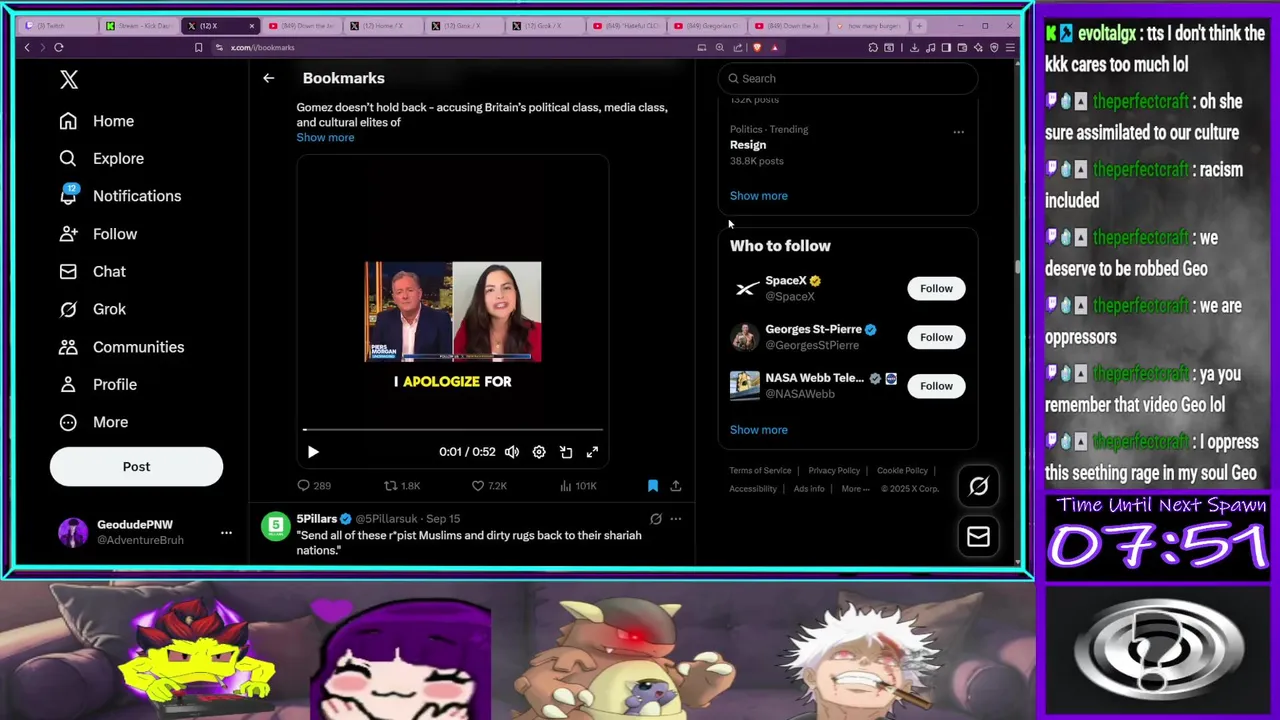Show more Who to follow suggestions
The width and height of the screenshot is (1280, 720).
click(x=758, y=430)
